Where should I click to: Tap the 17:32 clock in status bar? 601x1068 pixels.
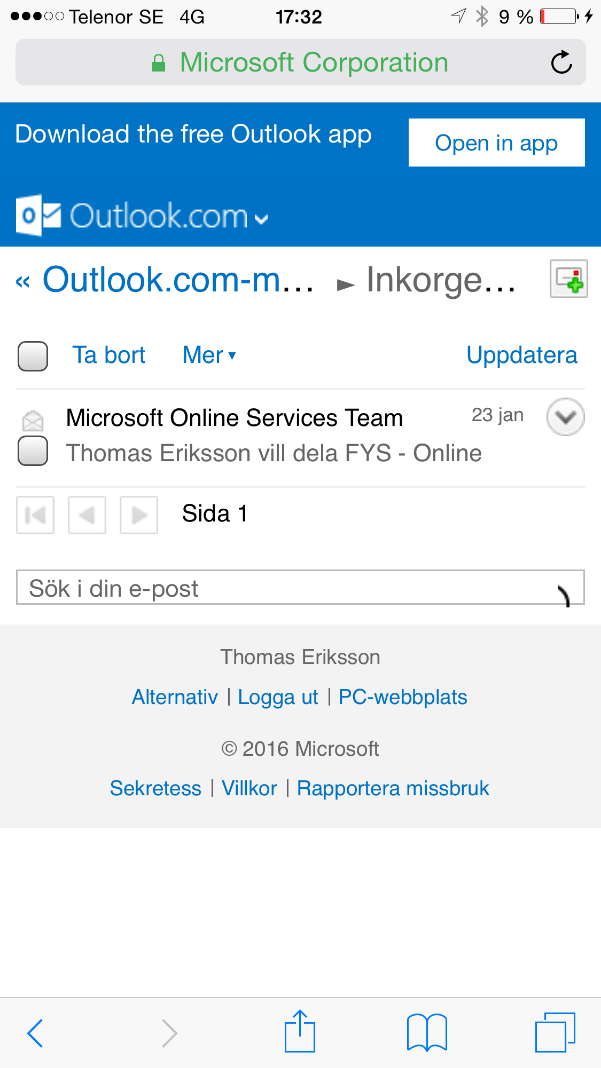[x=298, y=17]
